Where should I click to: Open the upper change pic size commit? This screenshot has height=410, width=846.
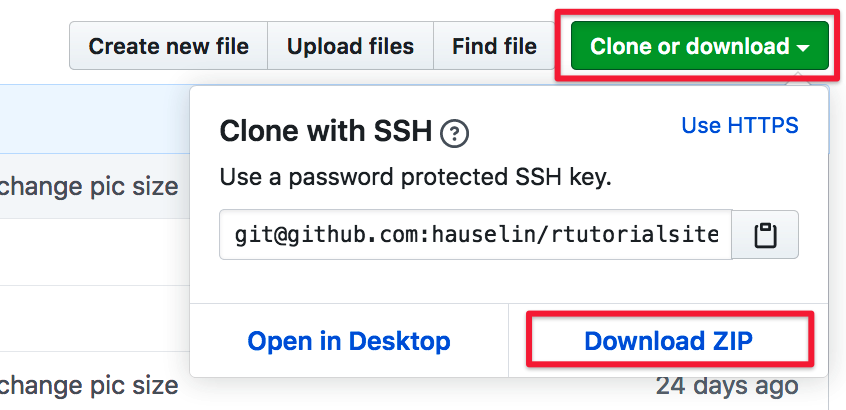point(89,187)
